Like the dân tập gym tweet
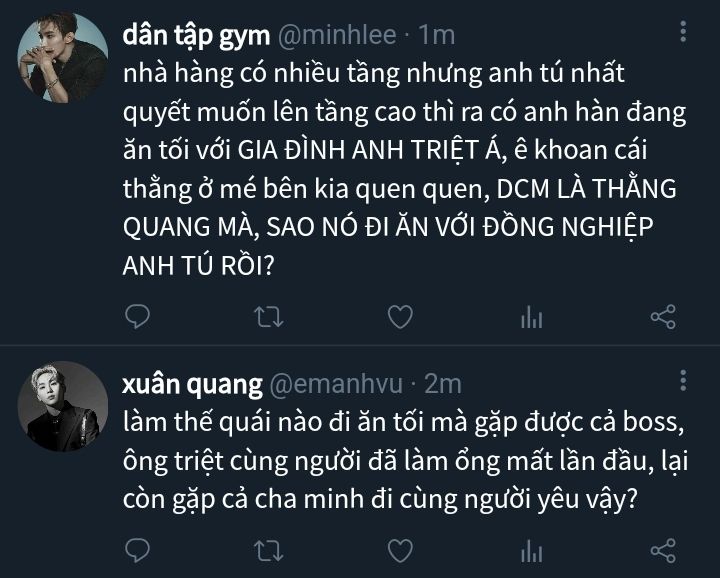720x578 pixels. tap(400, 317)
